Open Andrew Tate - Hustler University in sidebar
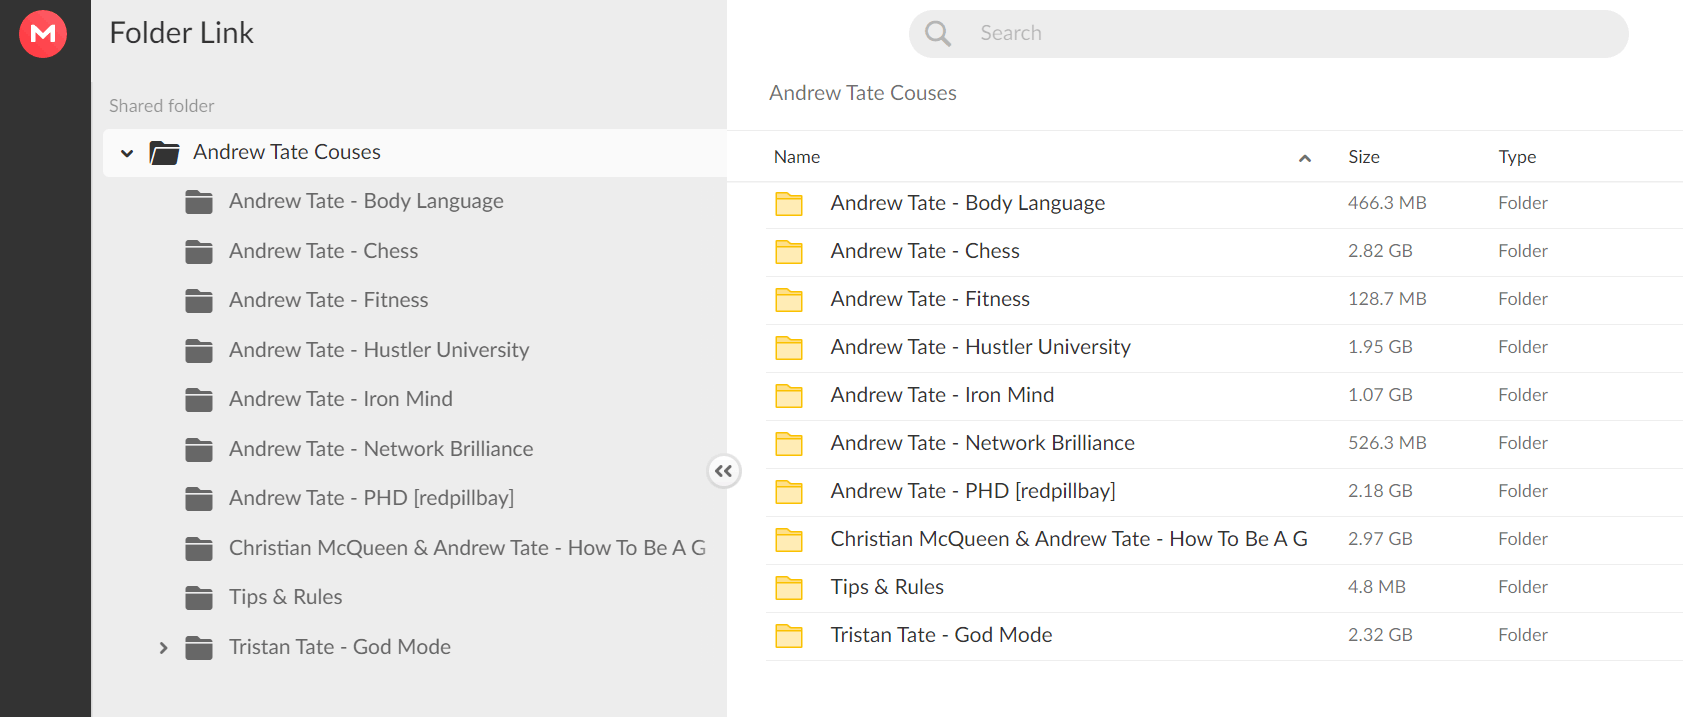The height and width of the screenshot is (717, 1683). (x=379, y=350)
